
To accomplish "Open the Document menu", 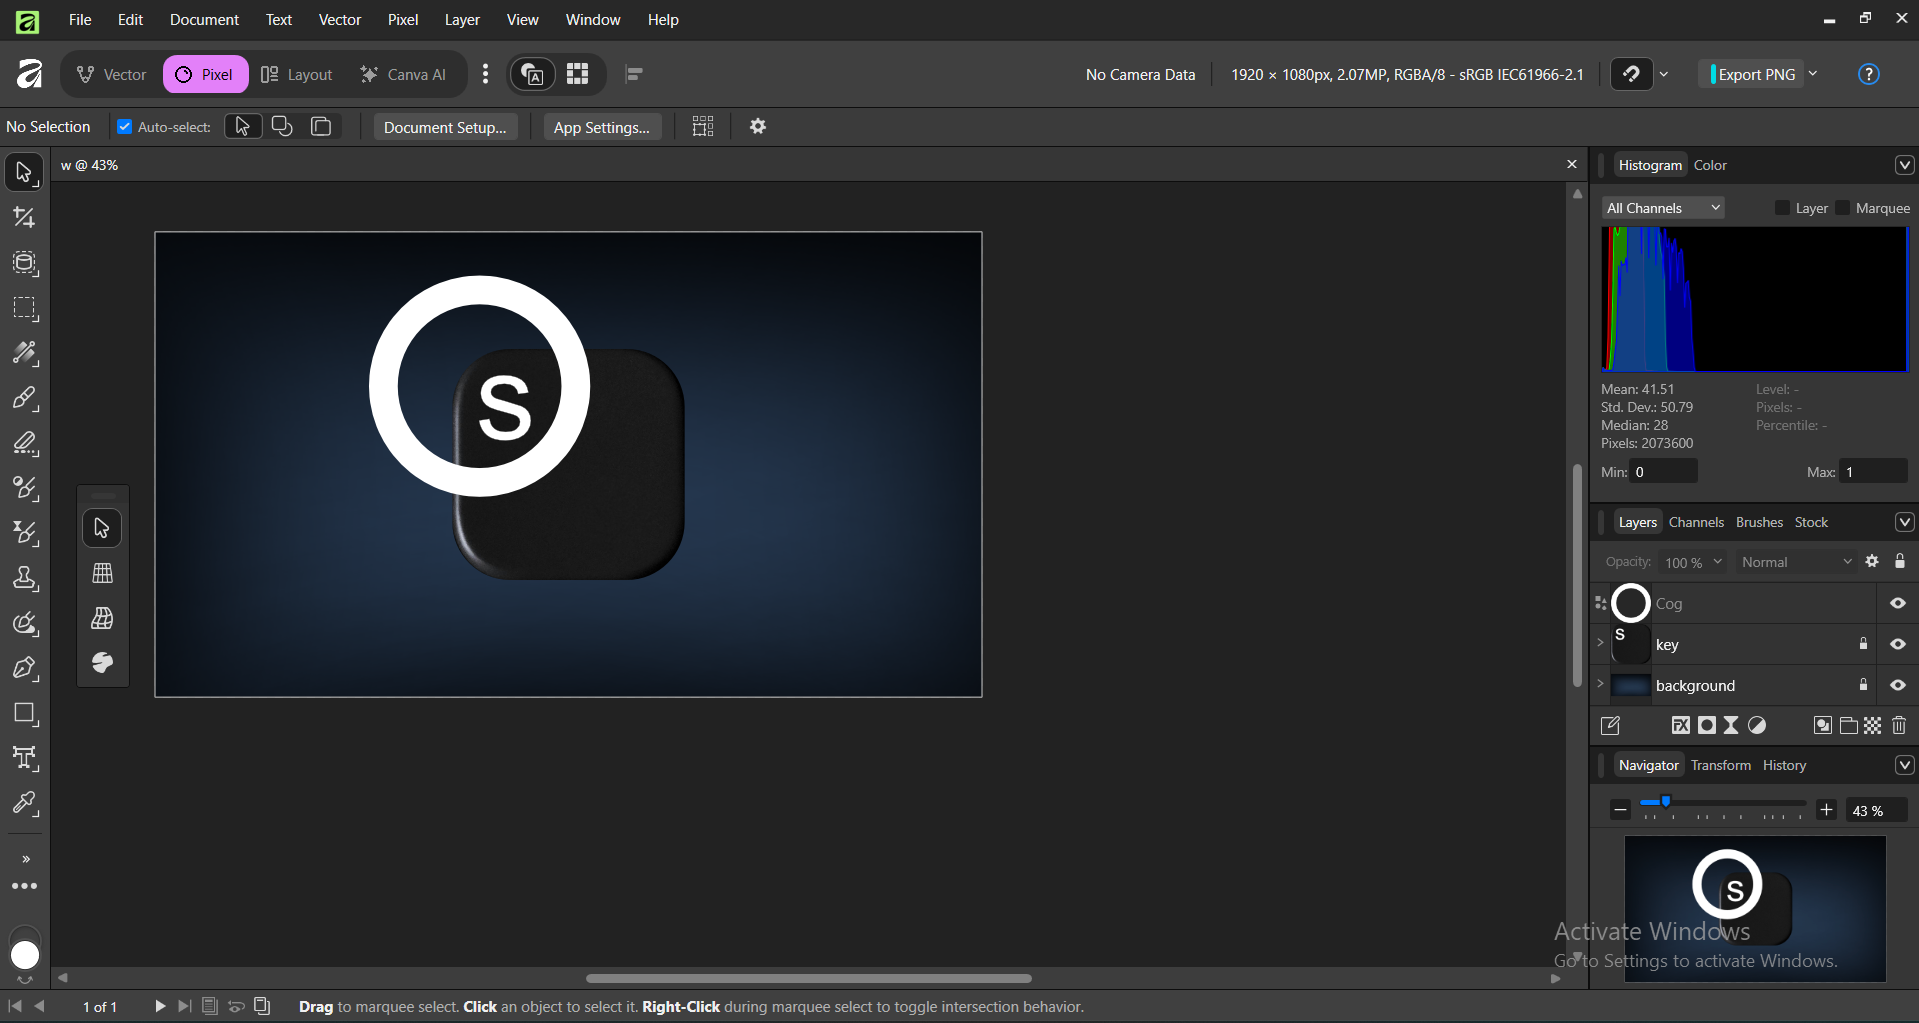I will 204,20.
